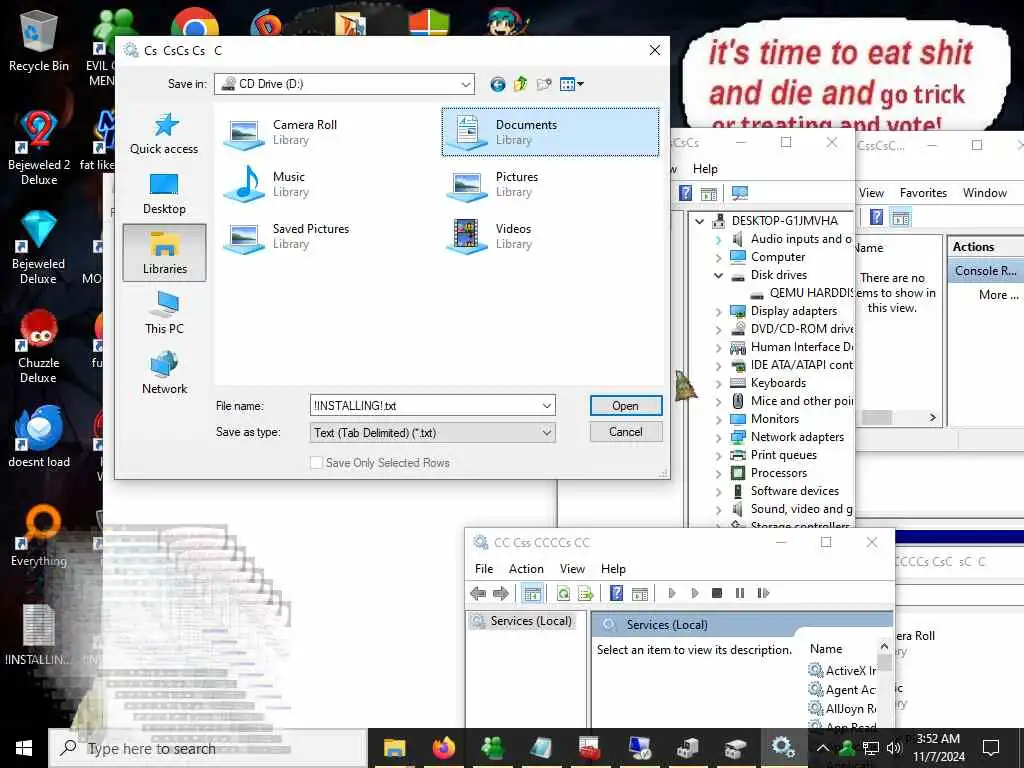Click the File name input field
Screen dimensions: 1024x768
[x=424, y=406]
